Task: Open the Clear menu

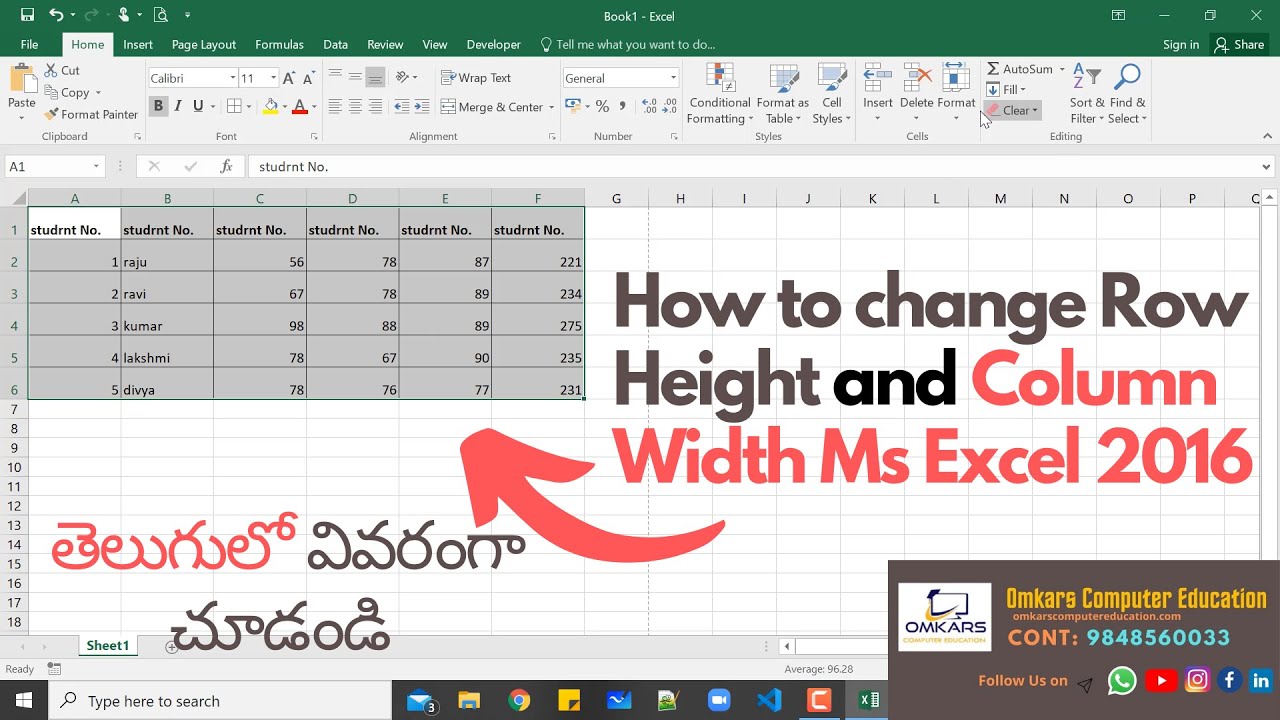Action: [1012, 110]
